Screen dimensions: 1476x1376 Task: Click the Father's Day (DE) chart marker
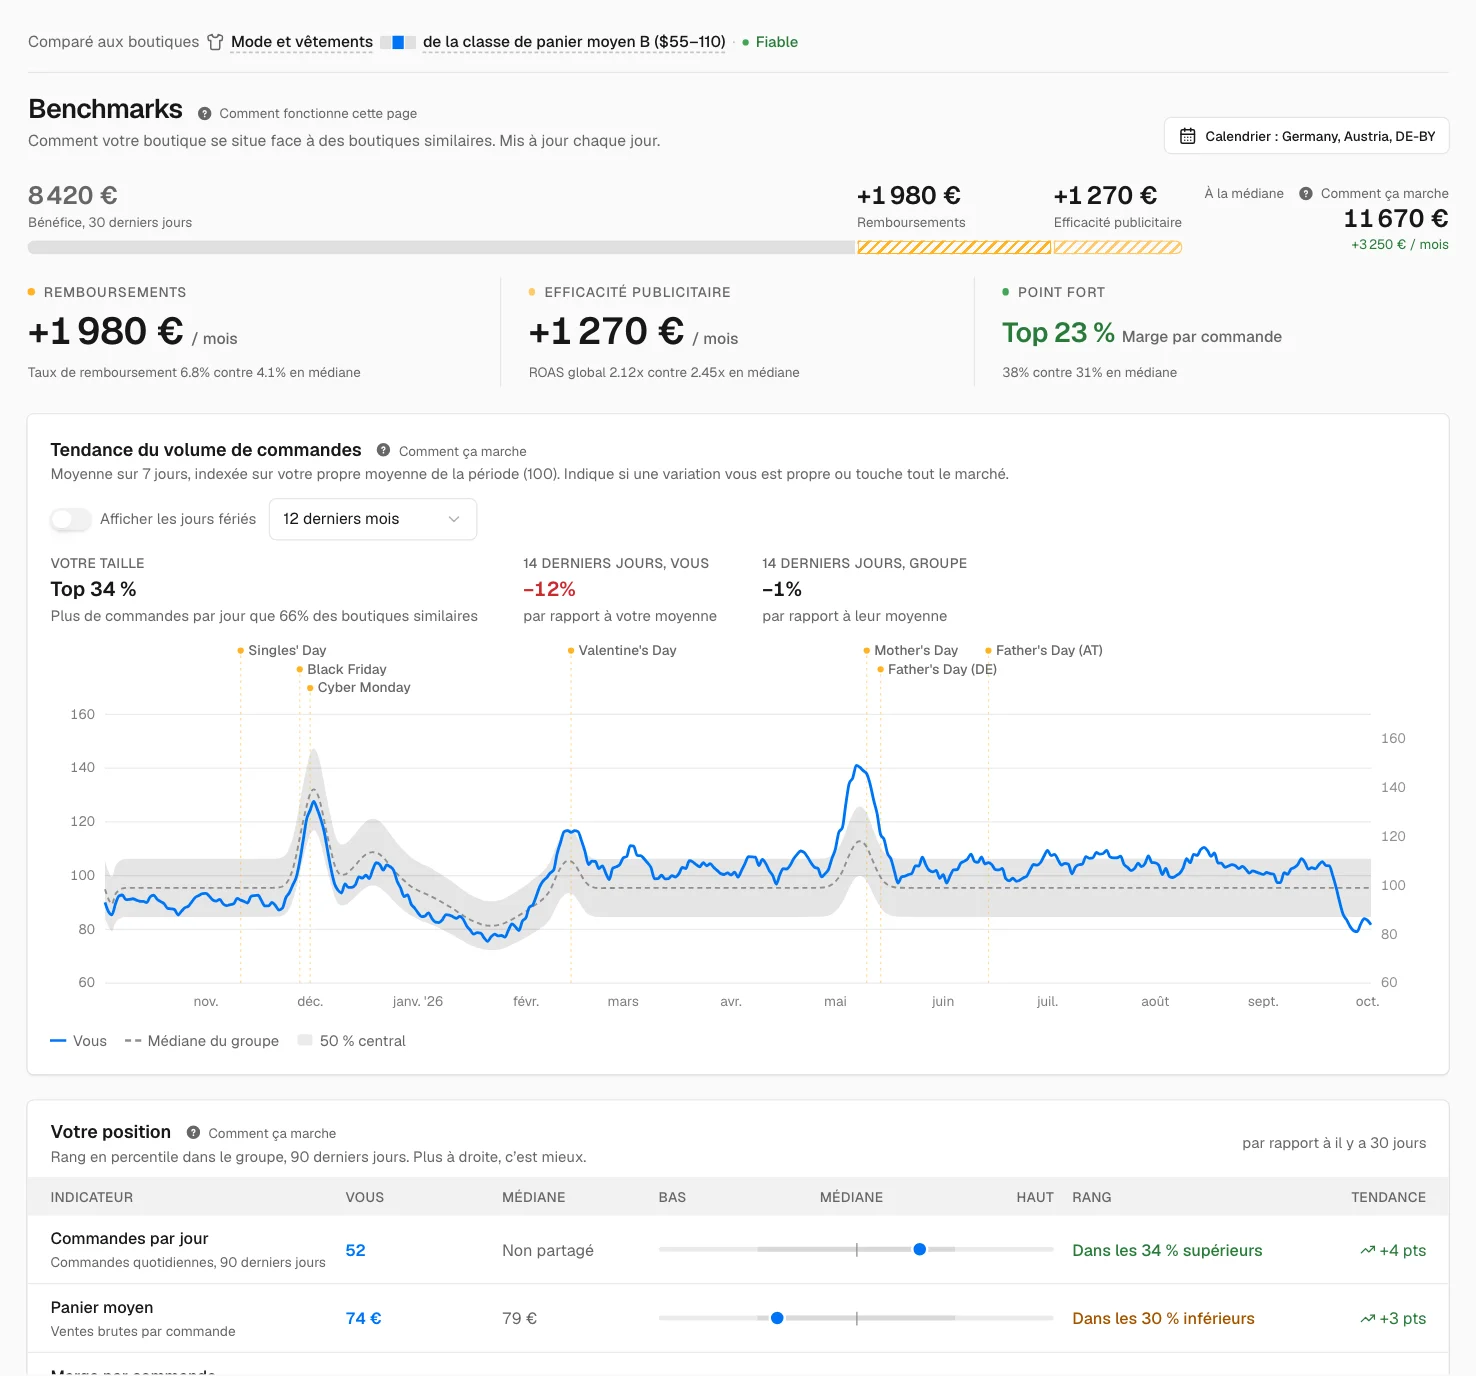[x=880, y=670]
